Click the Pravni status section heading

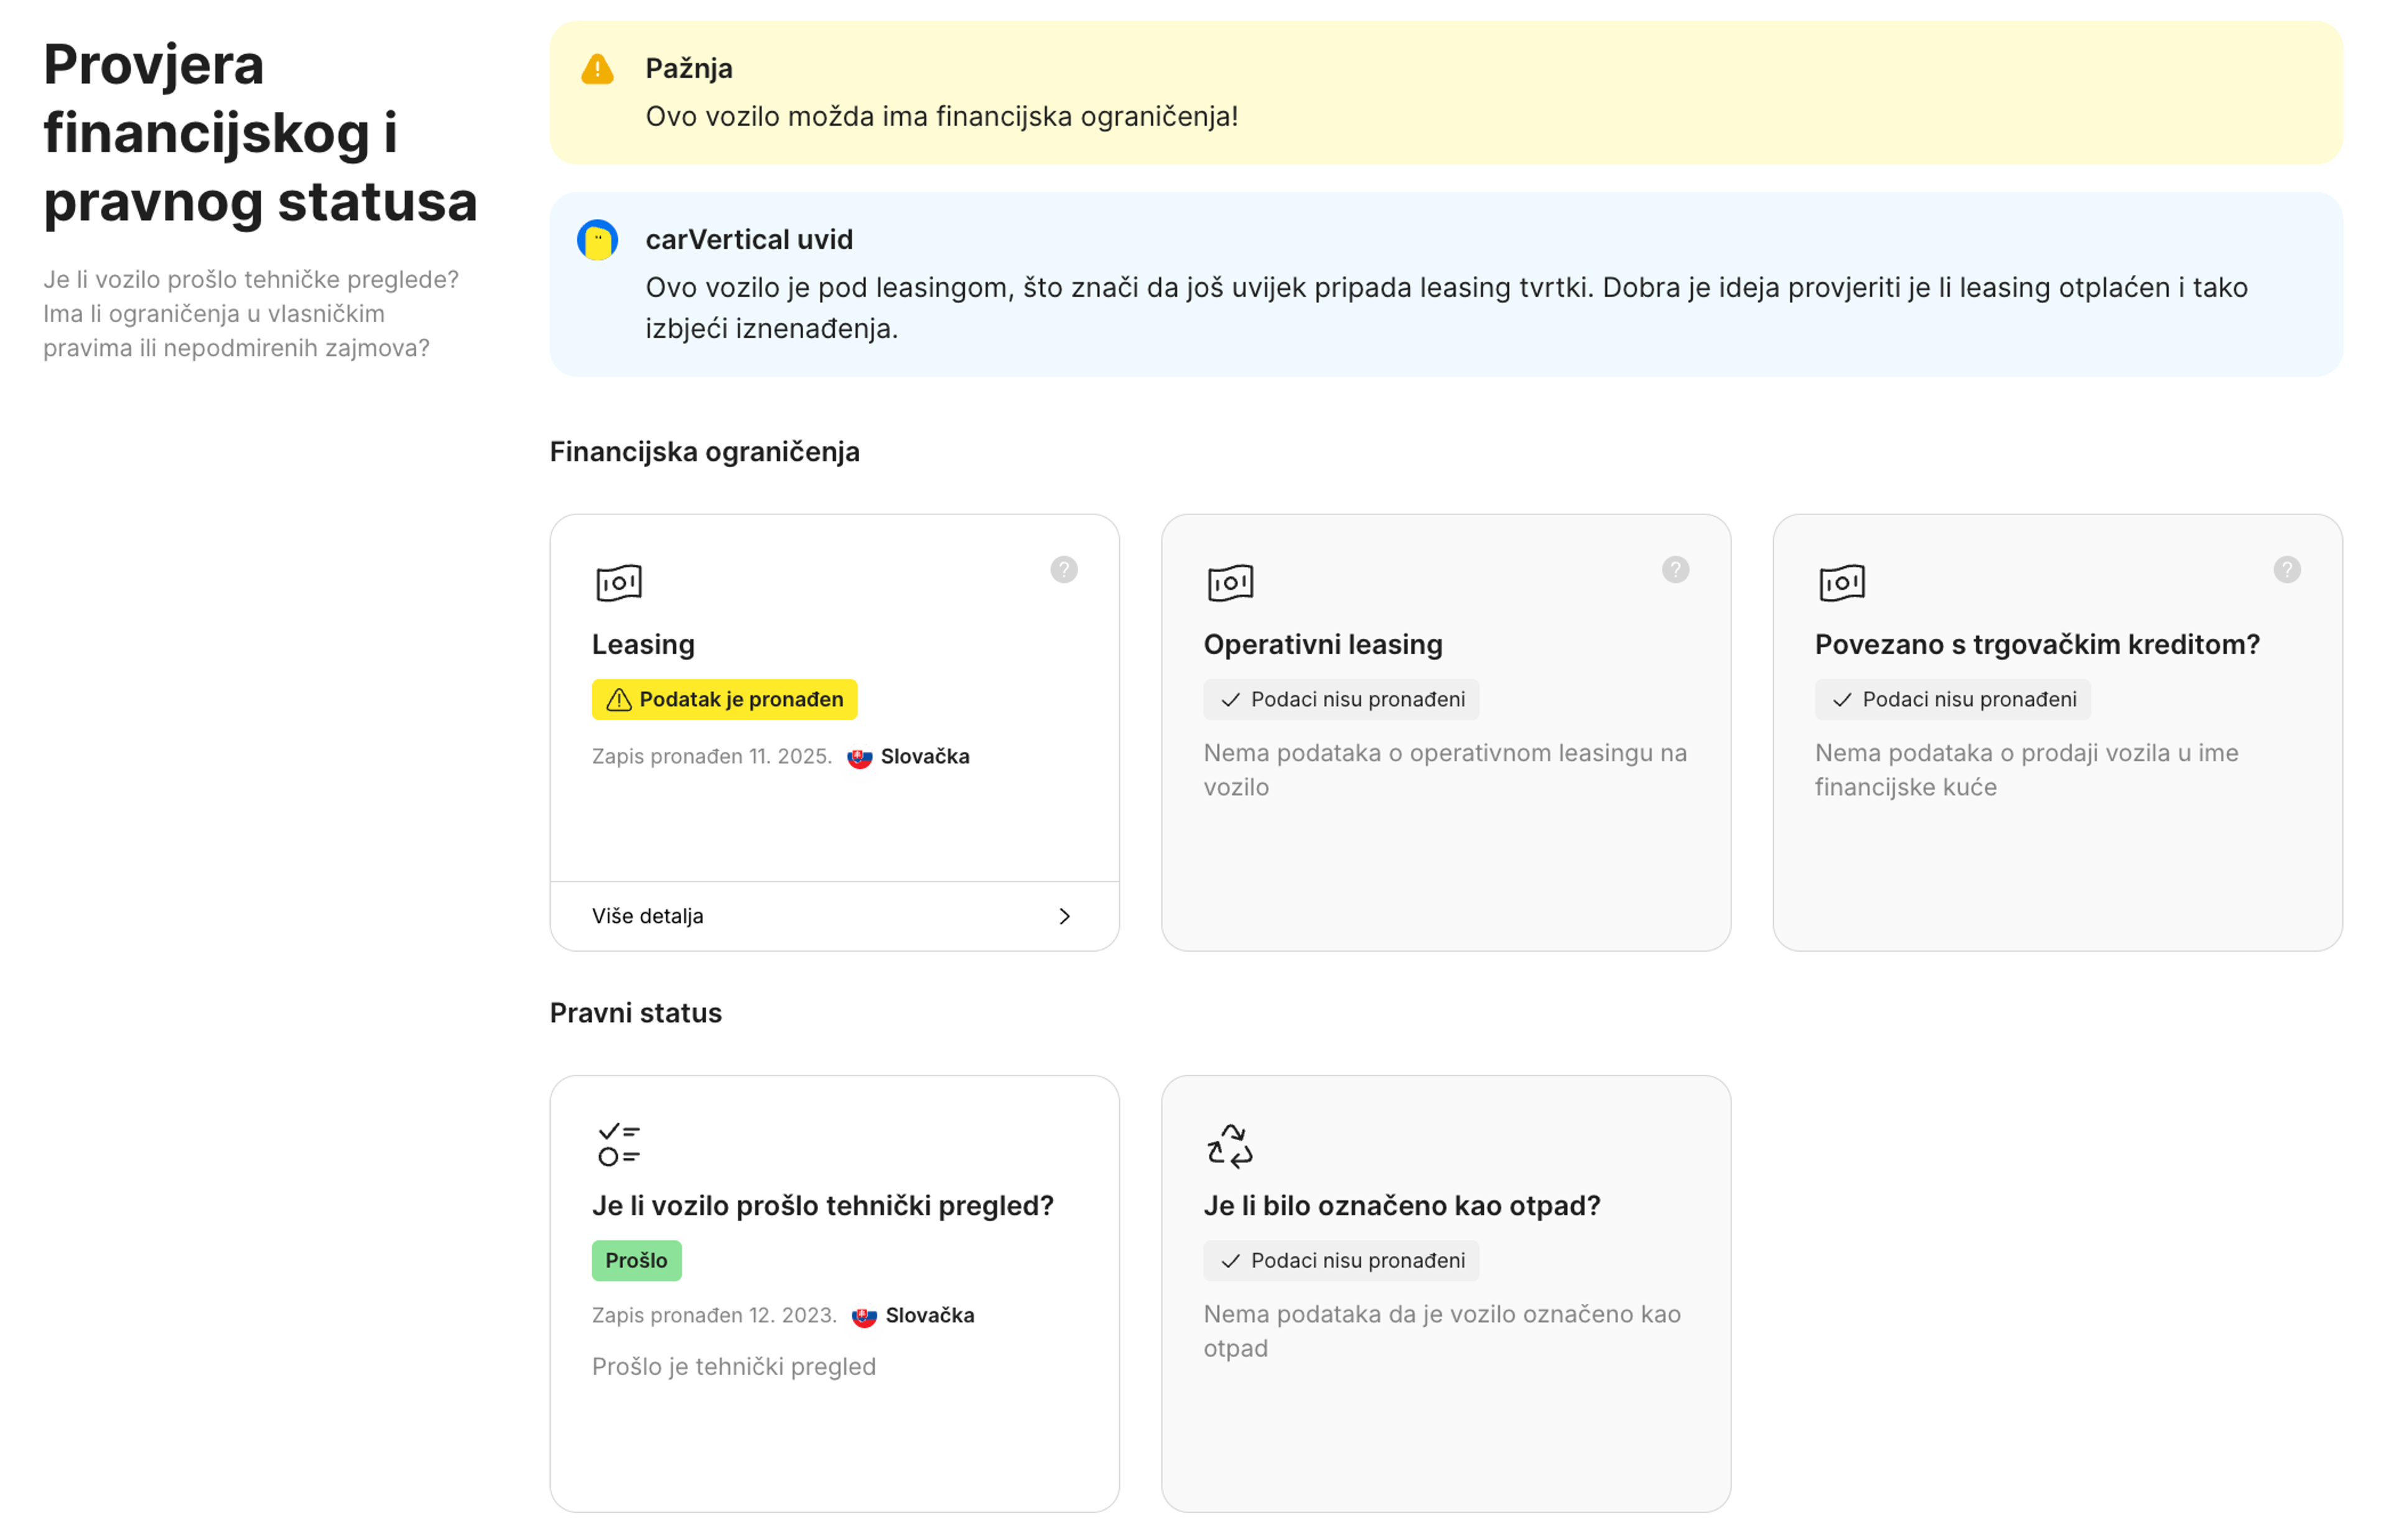635,1013
